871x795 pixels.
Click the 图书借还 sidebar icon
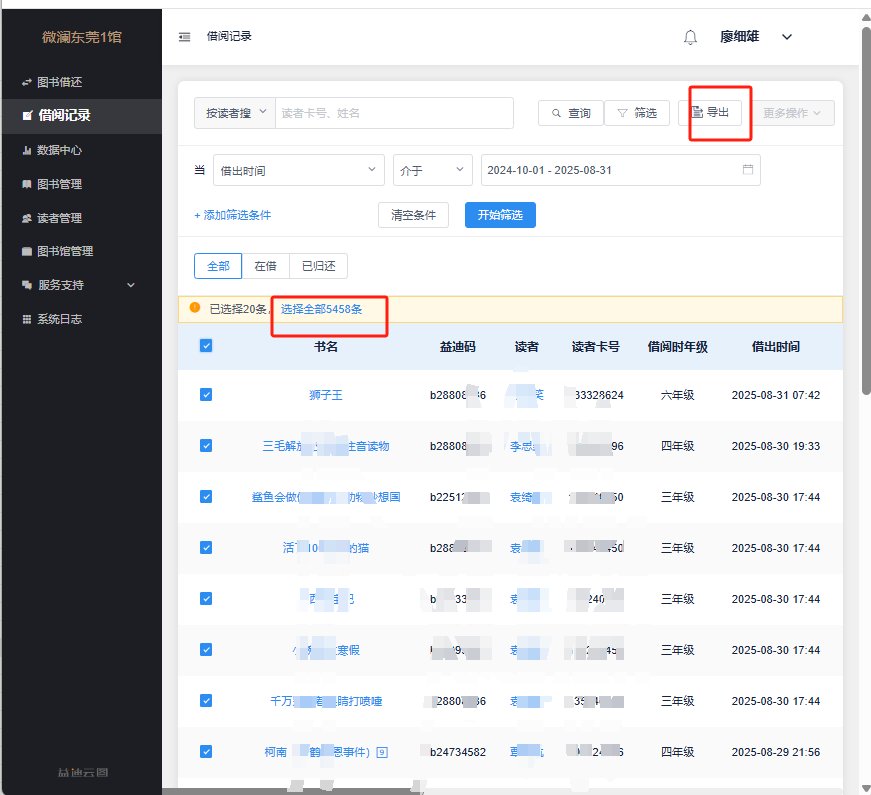click(27, 82)
